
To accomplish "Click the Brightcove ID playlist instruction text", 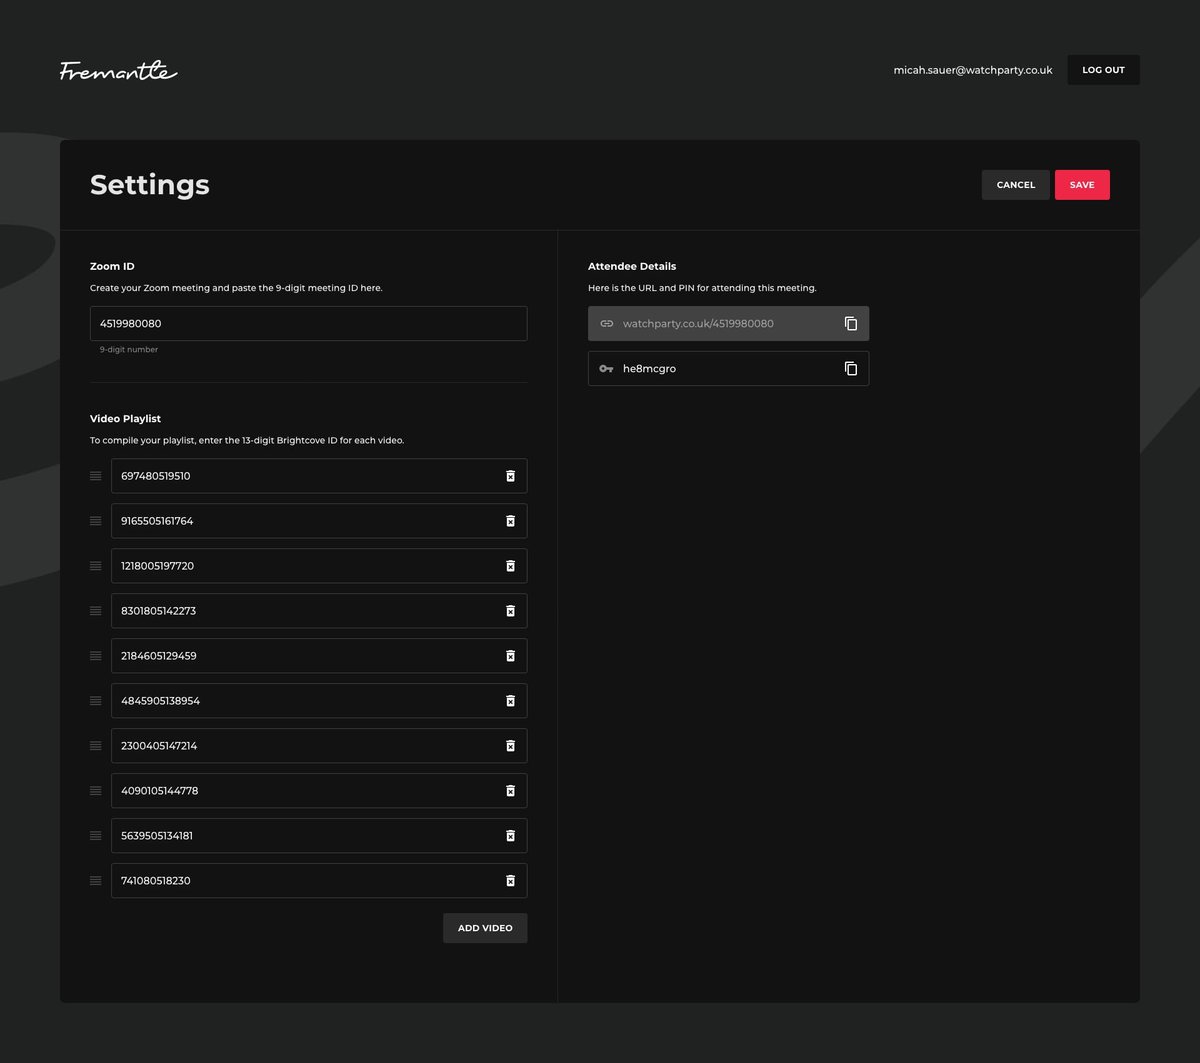I will 247,440.
